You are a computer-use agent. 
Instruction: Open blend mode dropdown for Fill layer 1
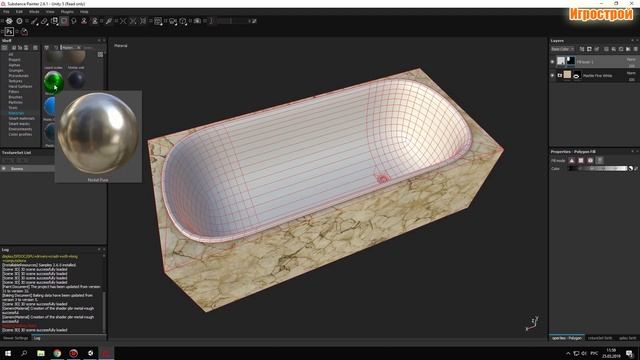(631, 59)
